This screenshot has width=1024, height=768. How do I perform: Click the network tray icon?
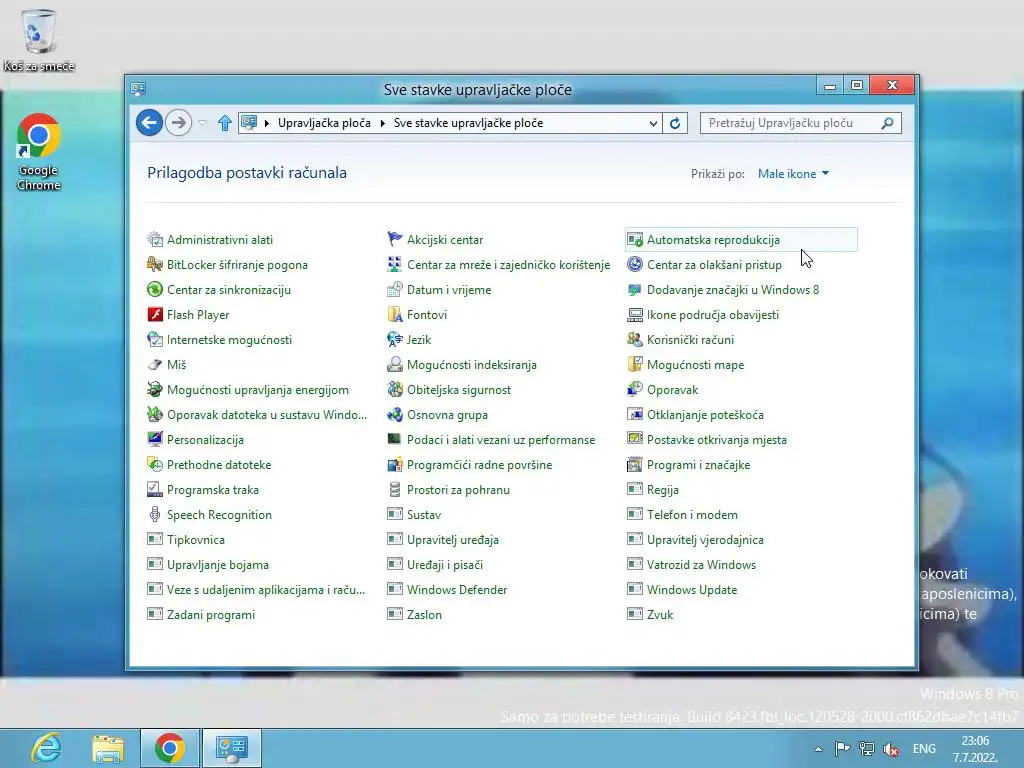(x=867, y=749)
